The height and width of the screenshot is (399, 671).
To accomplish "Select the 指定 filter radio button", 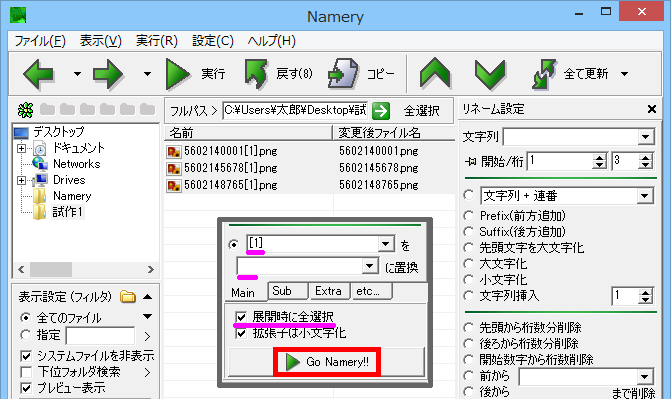I will [x=26, y=335].
